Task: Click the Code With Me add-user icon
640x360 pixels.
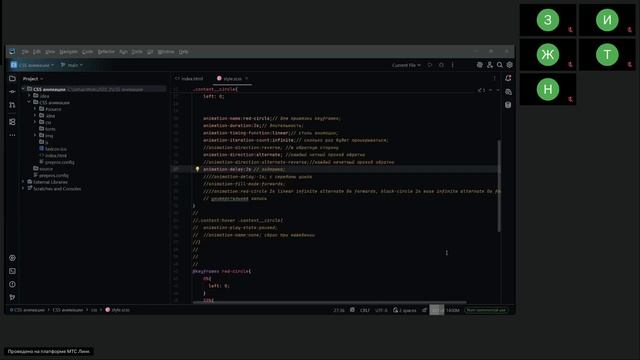Action: tap(490, 65)
